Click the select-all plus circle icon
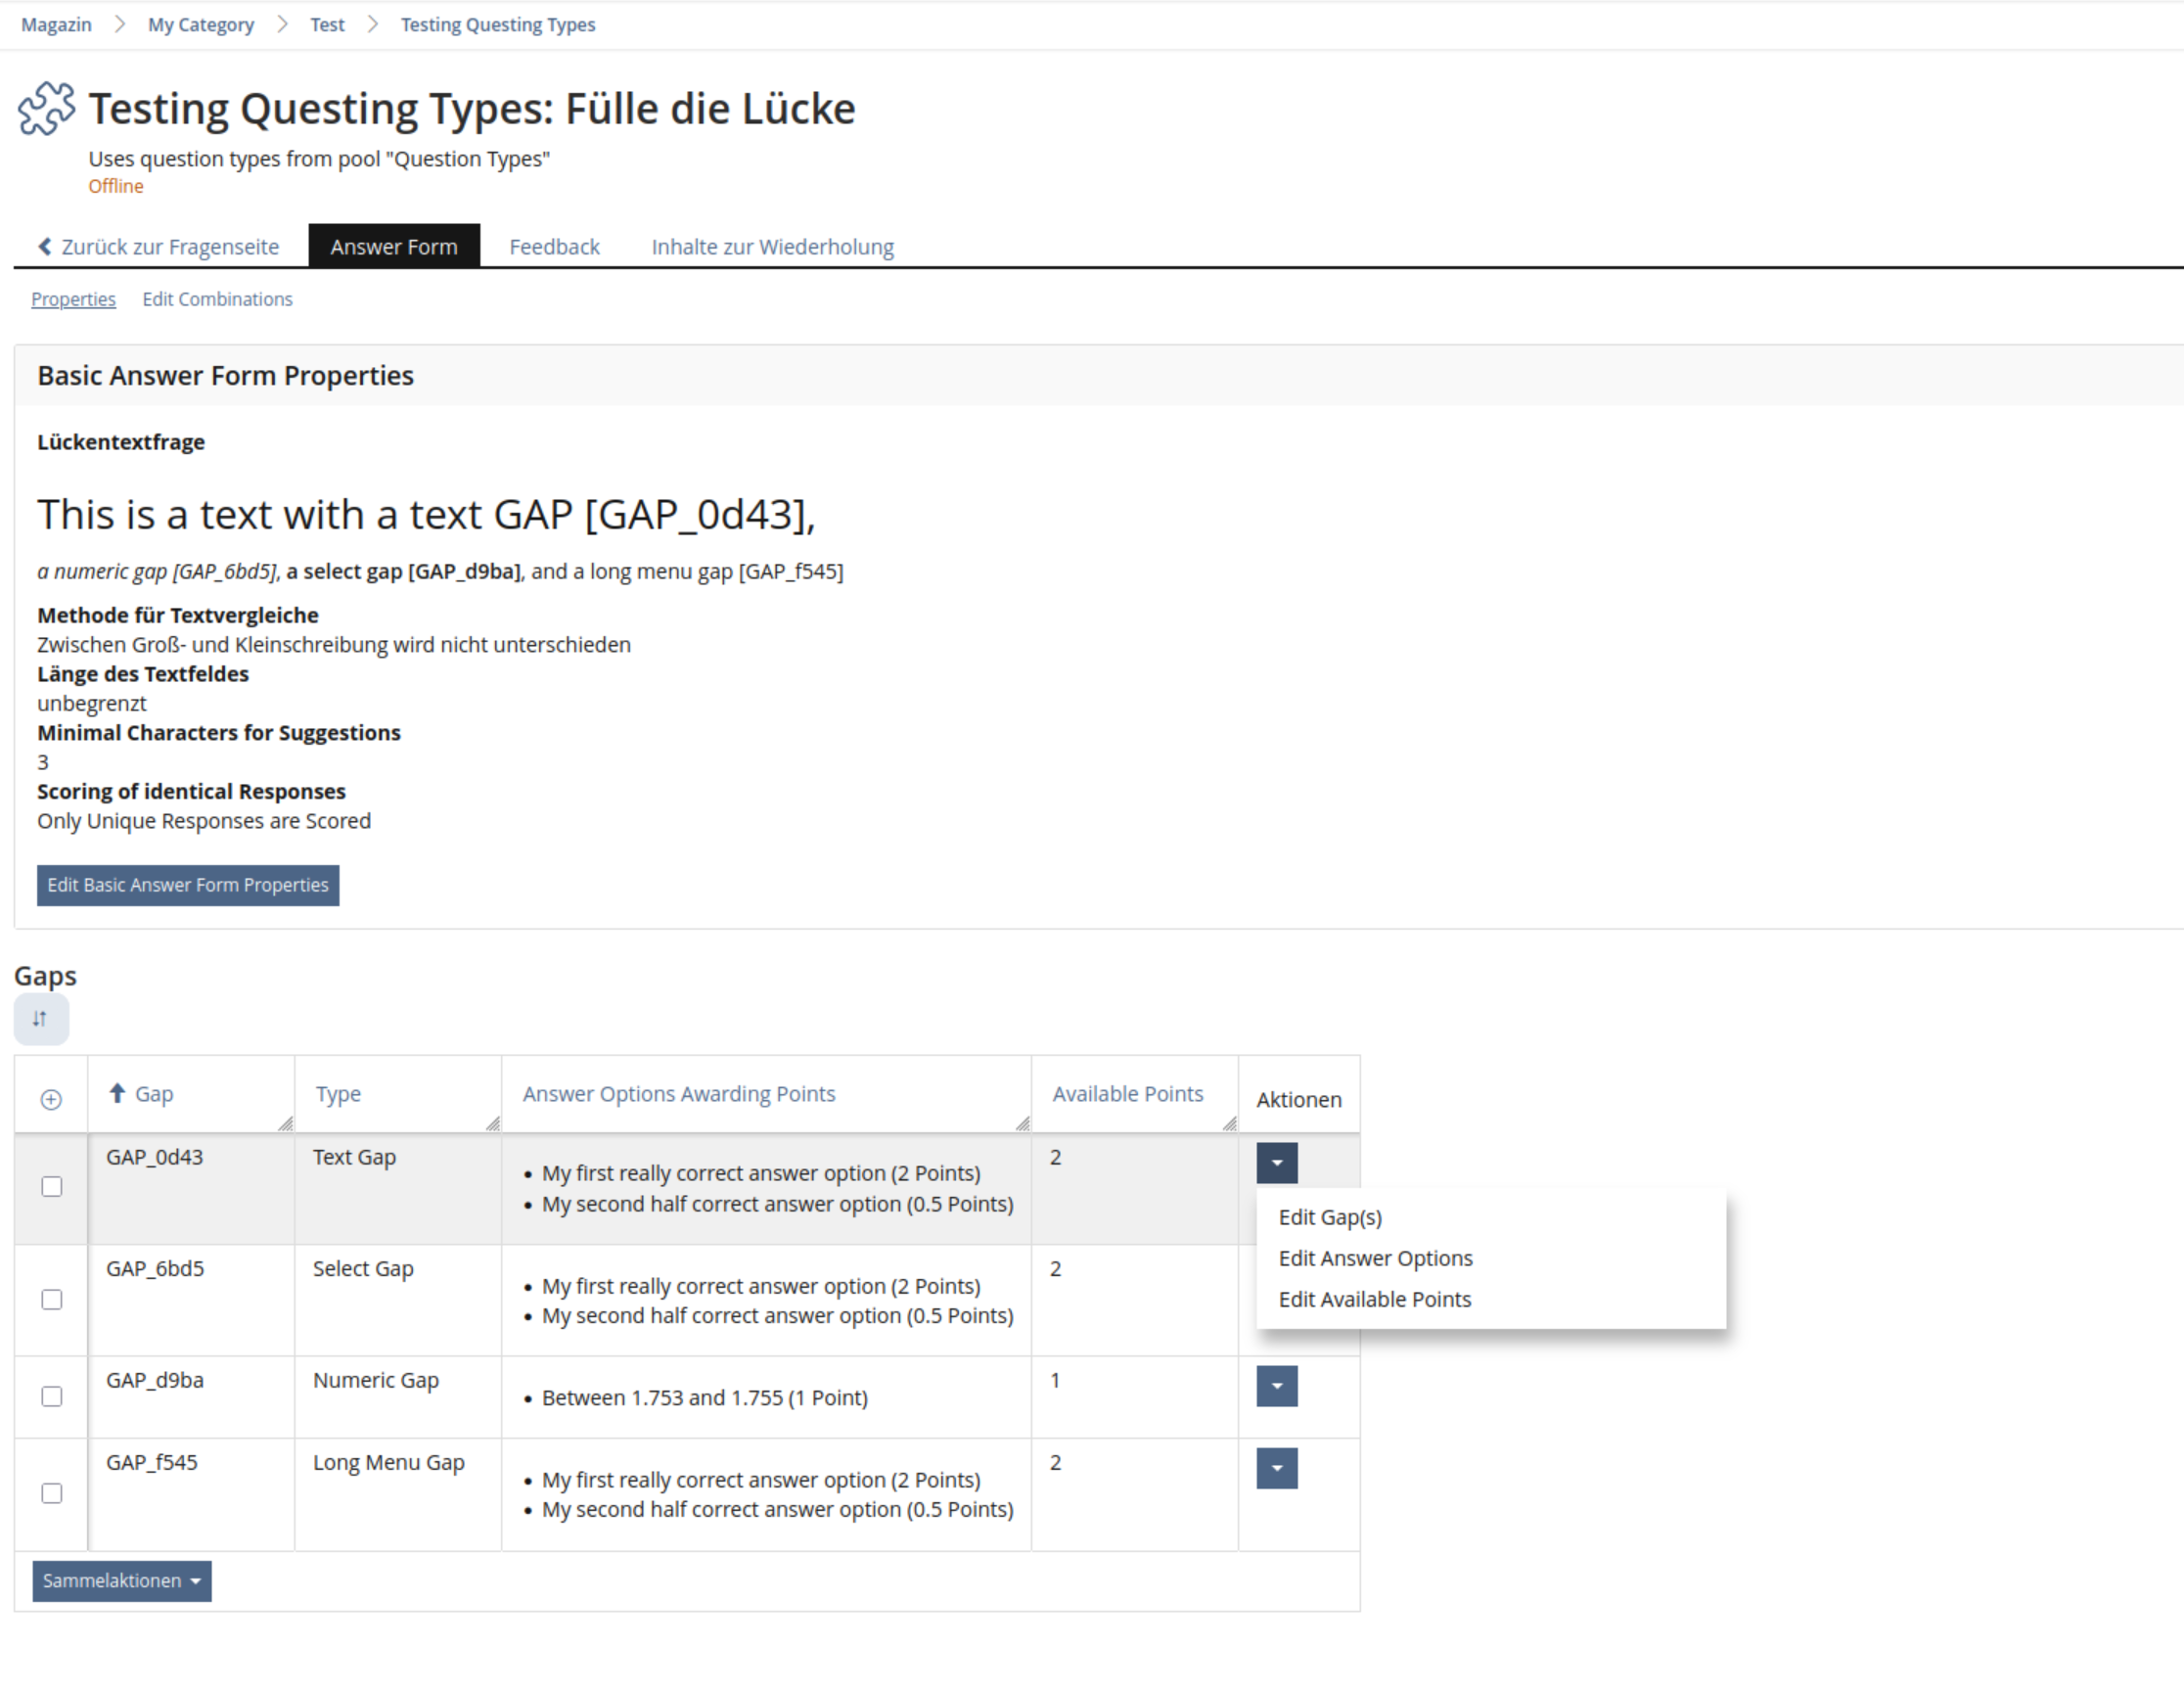 [51, 1099]
